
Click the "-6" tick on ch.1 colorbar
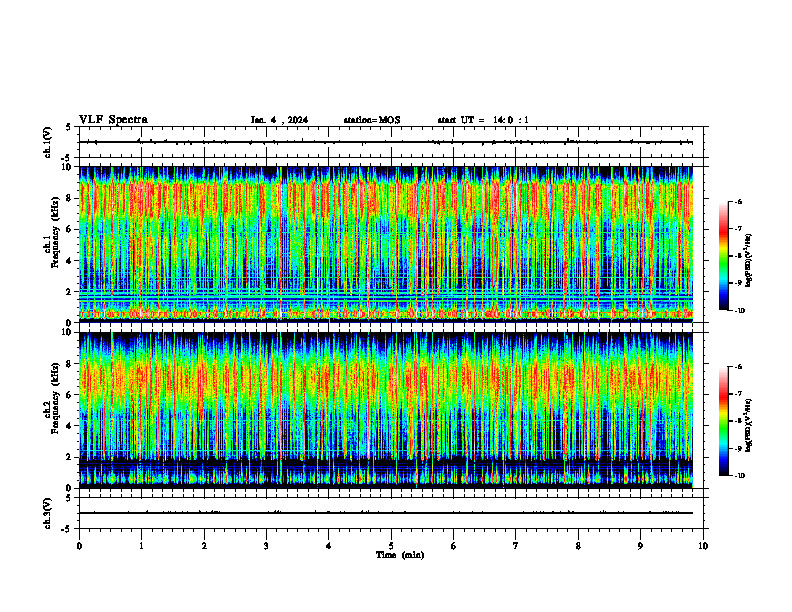coord(738,201)
